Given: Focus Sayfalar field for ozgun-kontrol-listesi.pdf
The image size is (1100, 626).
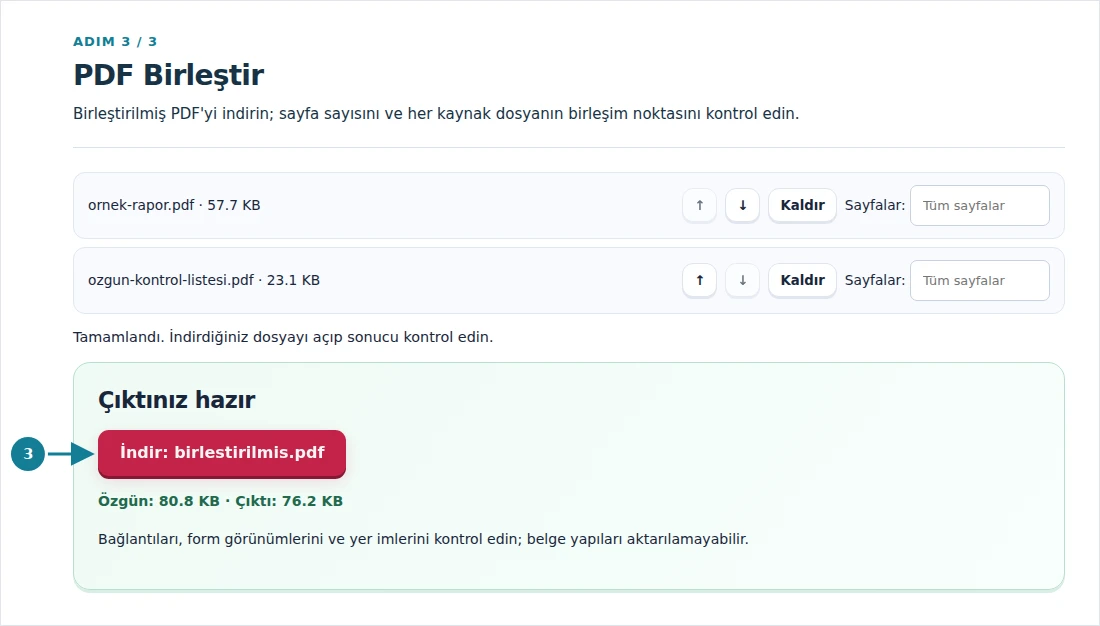Looking at the screenshot, I should pos(979,281).
